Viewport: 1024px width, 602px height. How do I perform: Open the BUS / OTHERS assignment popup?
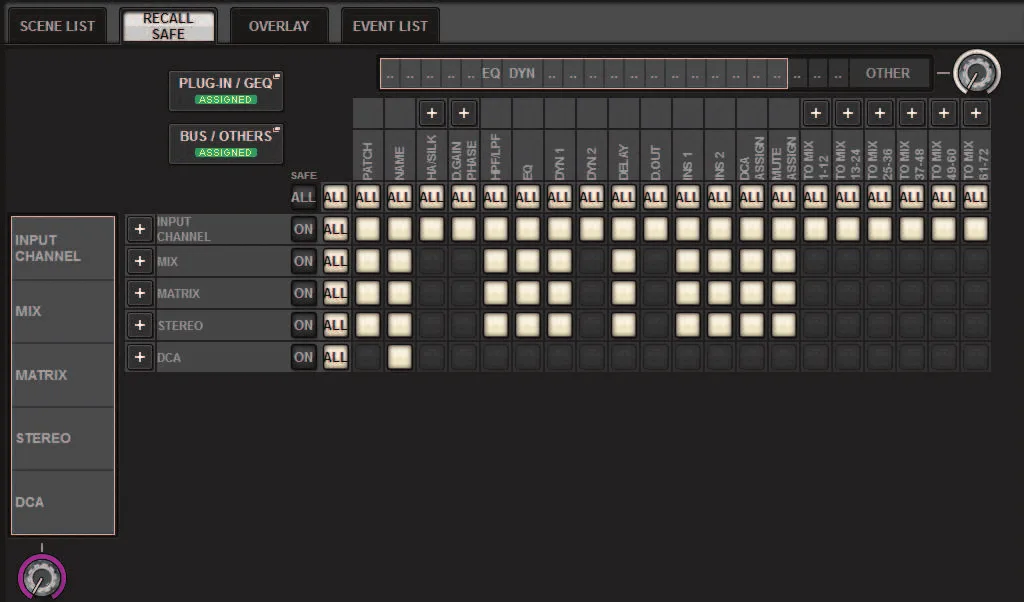(226, 143)
